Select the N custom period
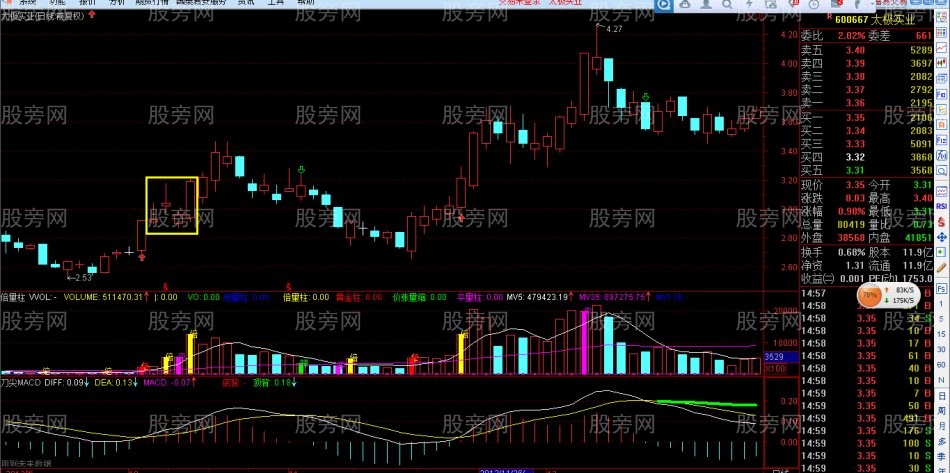 pyautogui.click(x=941, y=380)
